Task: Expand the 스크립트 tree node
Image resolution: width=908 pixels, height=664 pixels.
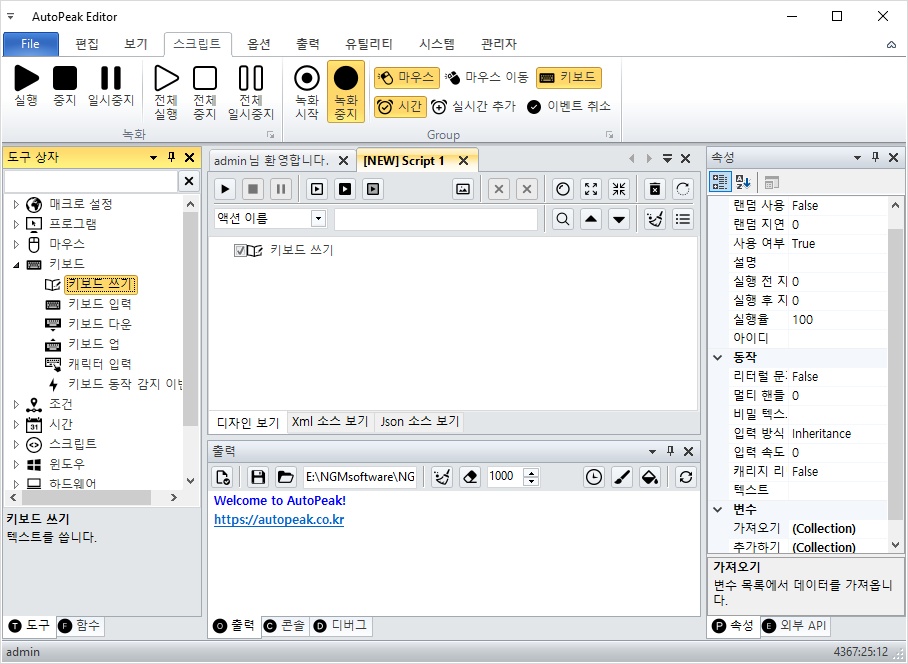Action: 16,444
